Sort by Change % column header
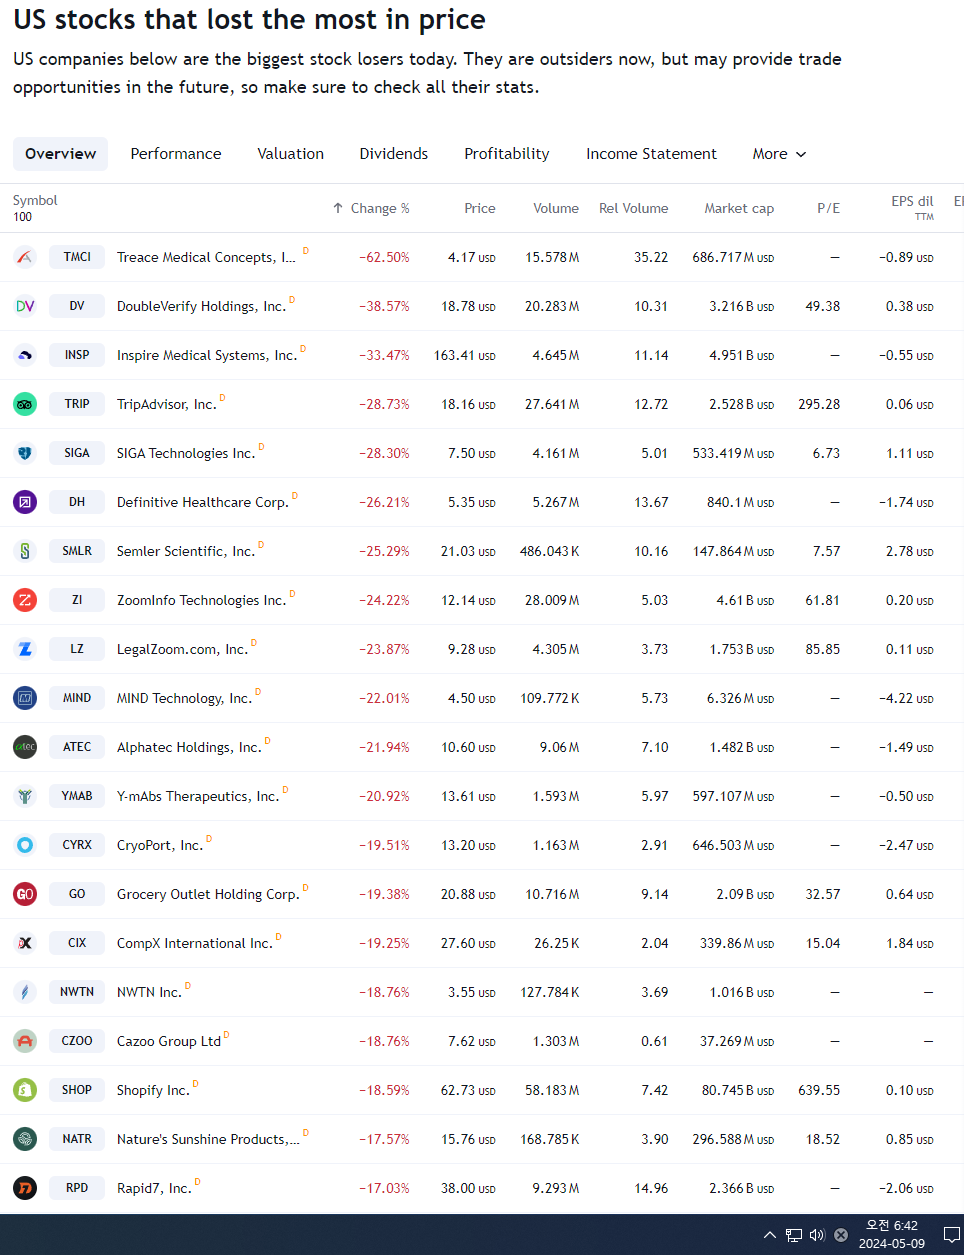Viewport: 964px width, 1255px height. point(371,208)
